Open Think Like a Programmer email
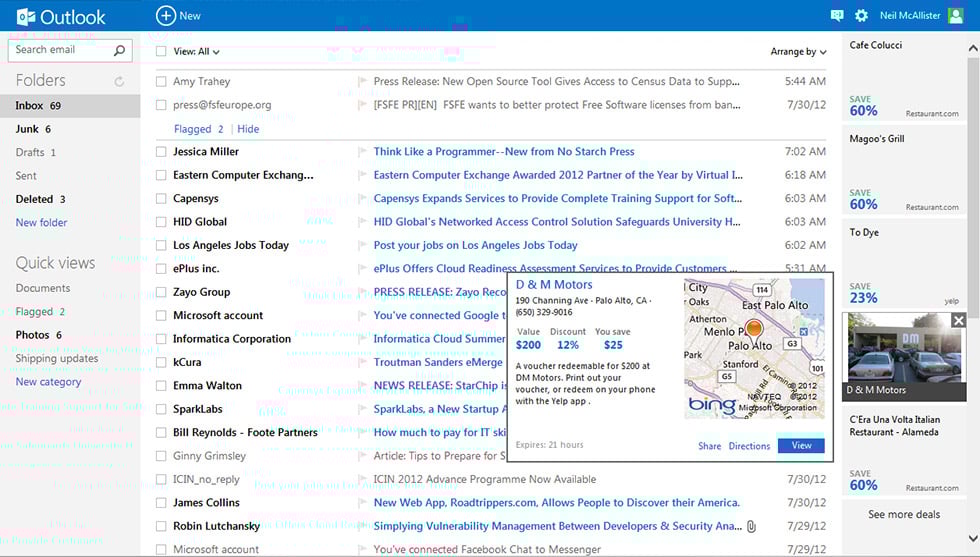The width and height of the screenshot is (980, 557). 504,151
